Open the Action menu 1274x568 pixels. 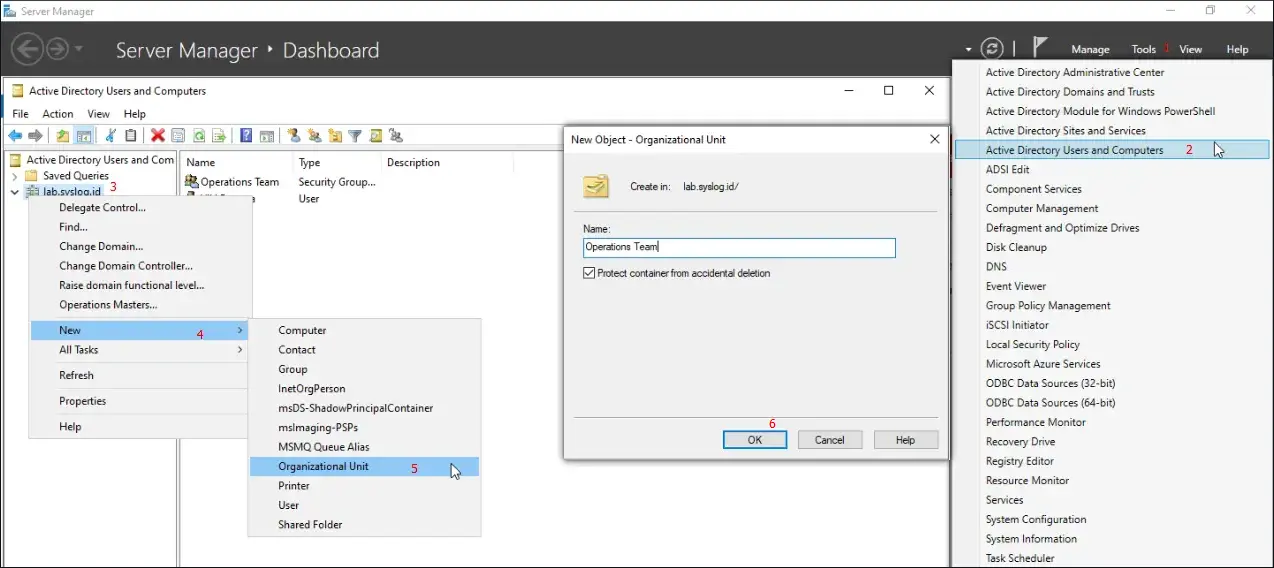tap(57, 114)
